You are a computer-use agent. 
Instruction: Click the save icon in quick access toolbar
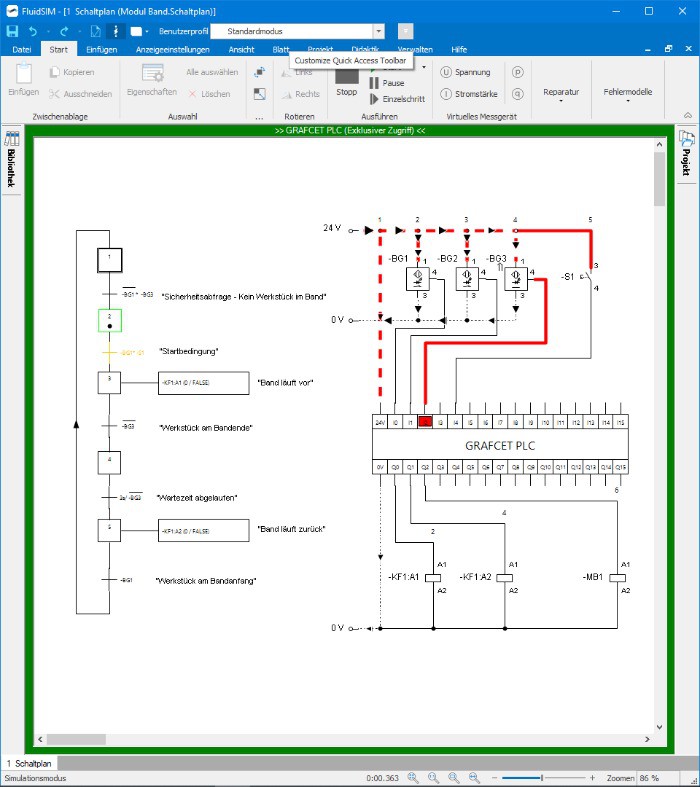[12, 31]
